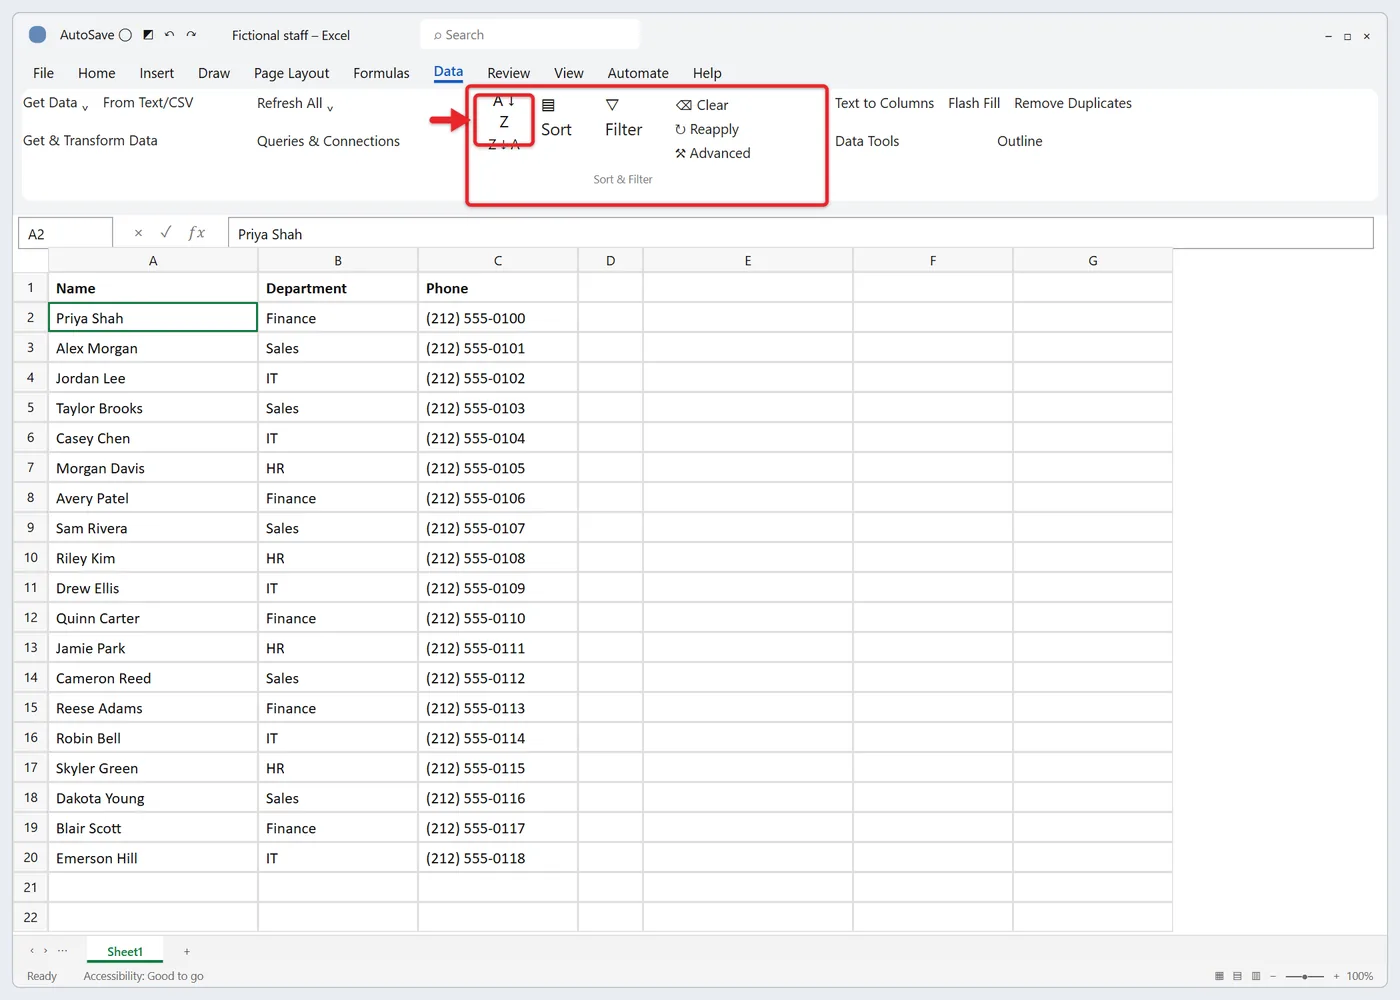
Task: Click the fx insert function icon
Action: (x=197, y=233)
